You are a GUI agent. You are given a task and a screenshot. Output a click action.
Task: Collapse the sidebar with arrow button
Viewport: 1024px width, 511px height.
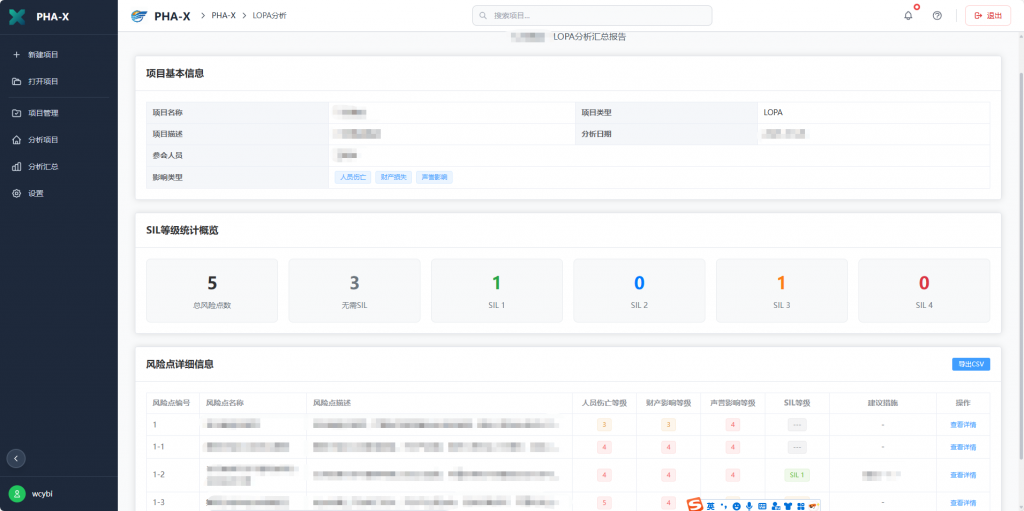(16, 458)
